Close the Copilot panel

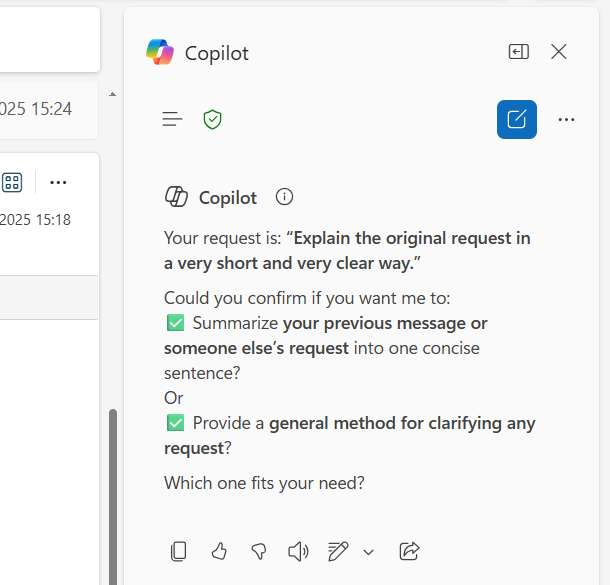click(x=559, y=51)
